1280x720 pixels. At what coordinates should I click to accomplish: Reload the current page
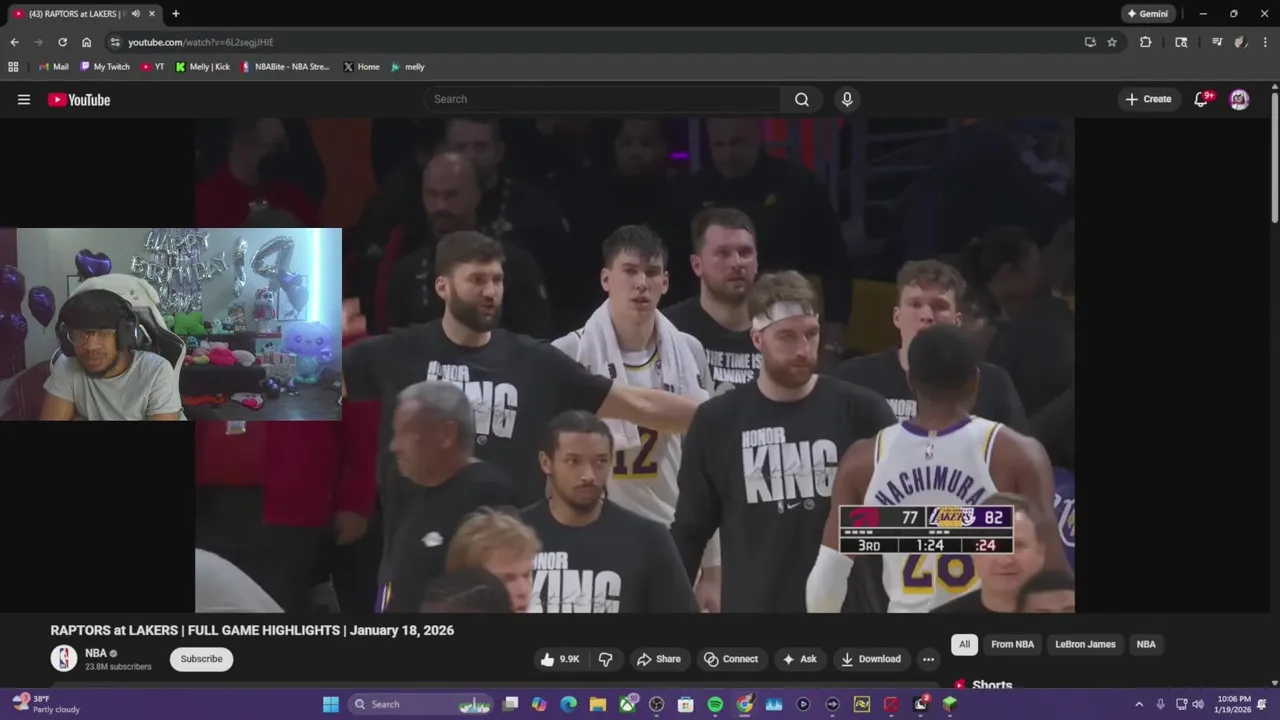tap(62, 42)
